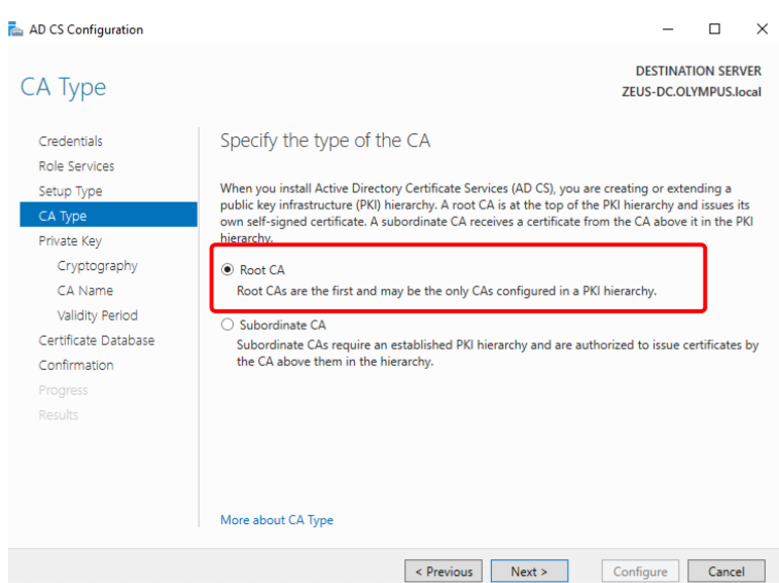
Task: Open the Private Key step
Action: pyautogui.click(x=70, y=241)
